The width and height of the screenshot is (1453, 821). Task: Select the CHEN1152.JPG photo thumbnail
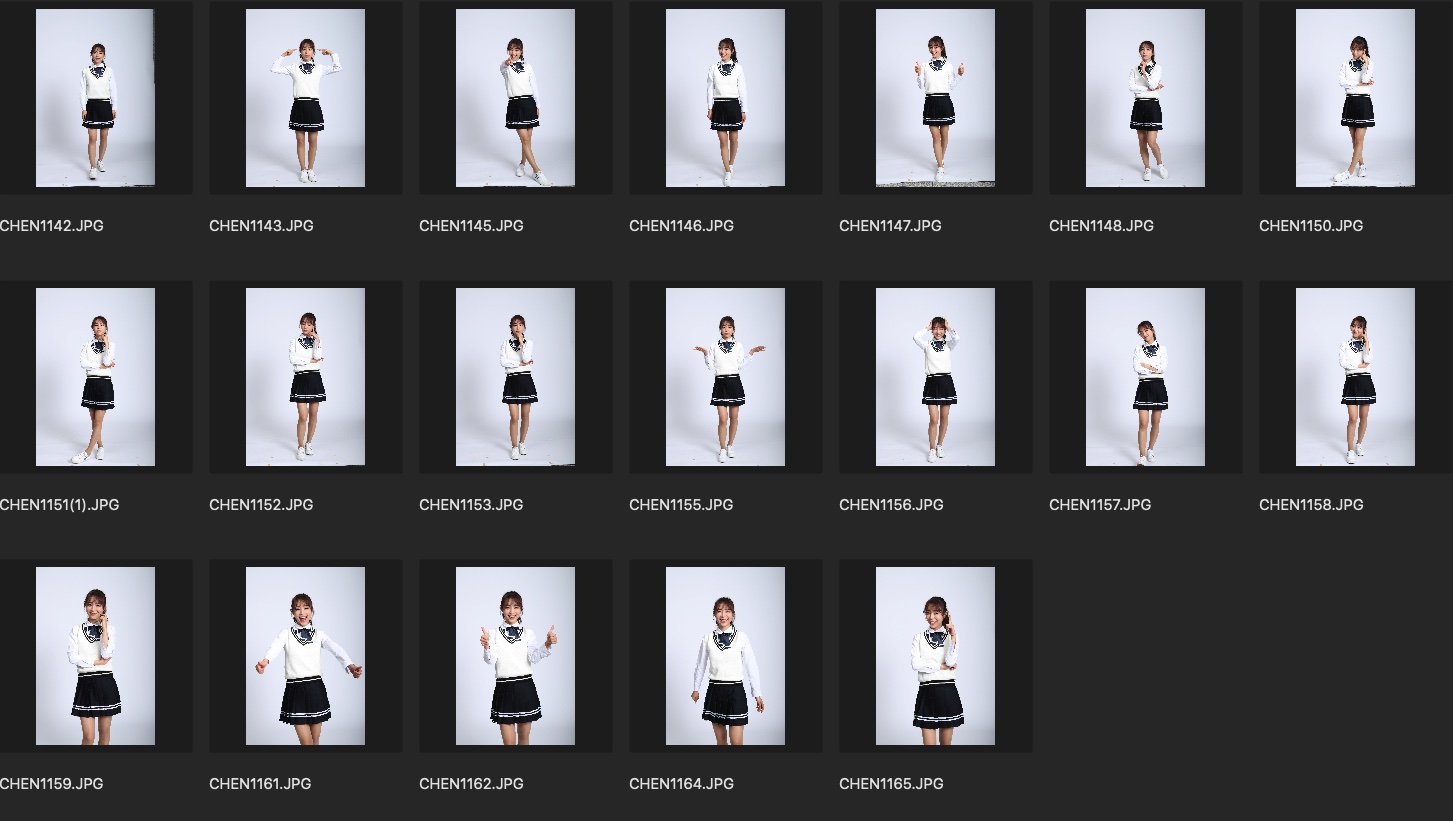coord(305,377)
